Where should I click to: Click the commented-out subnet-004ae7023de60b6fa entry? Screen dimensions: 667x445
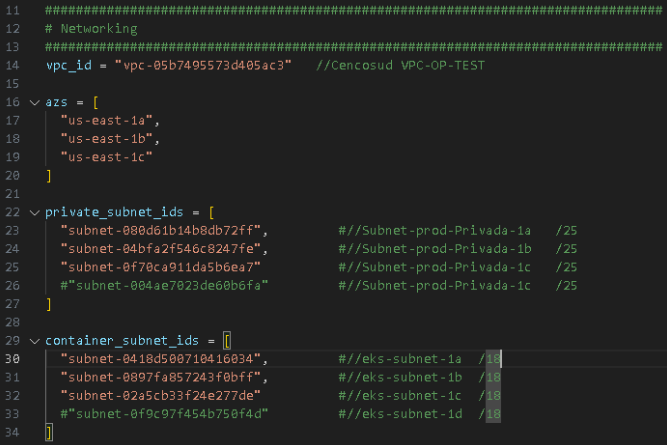[x=164, y=285]
